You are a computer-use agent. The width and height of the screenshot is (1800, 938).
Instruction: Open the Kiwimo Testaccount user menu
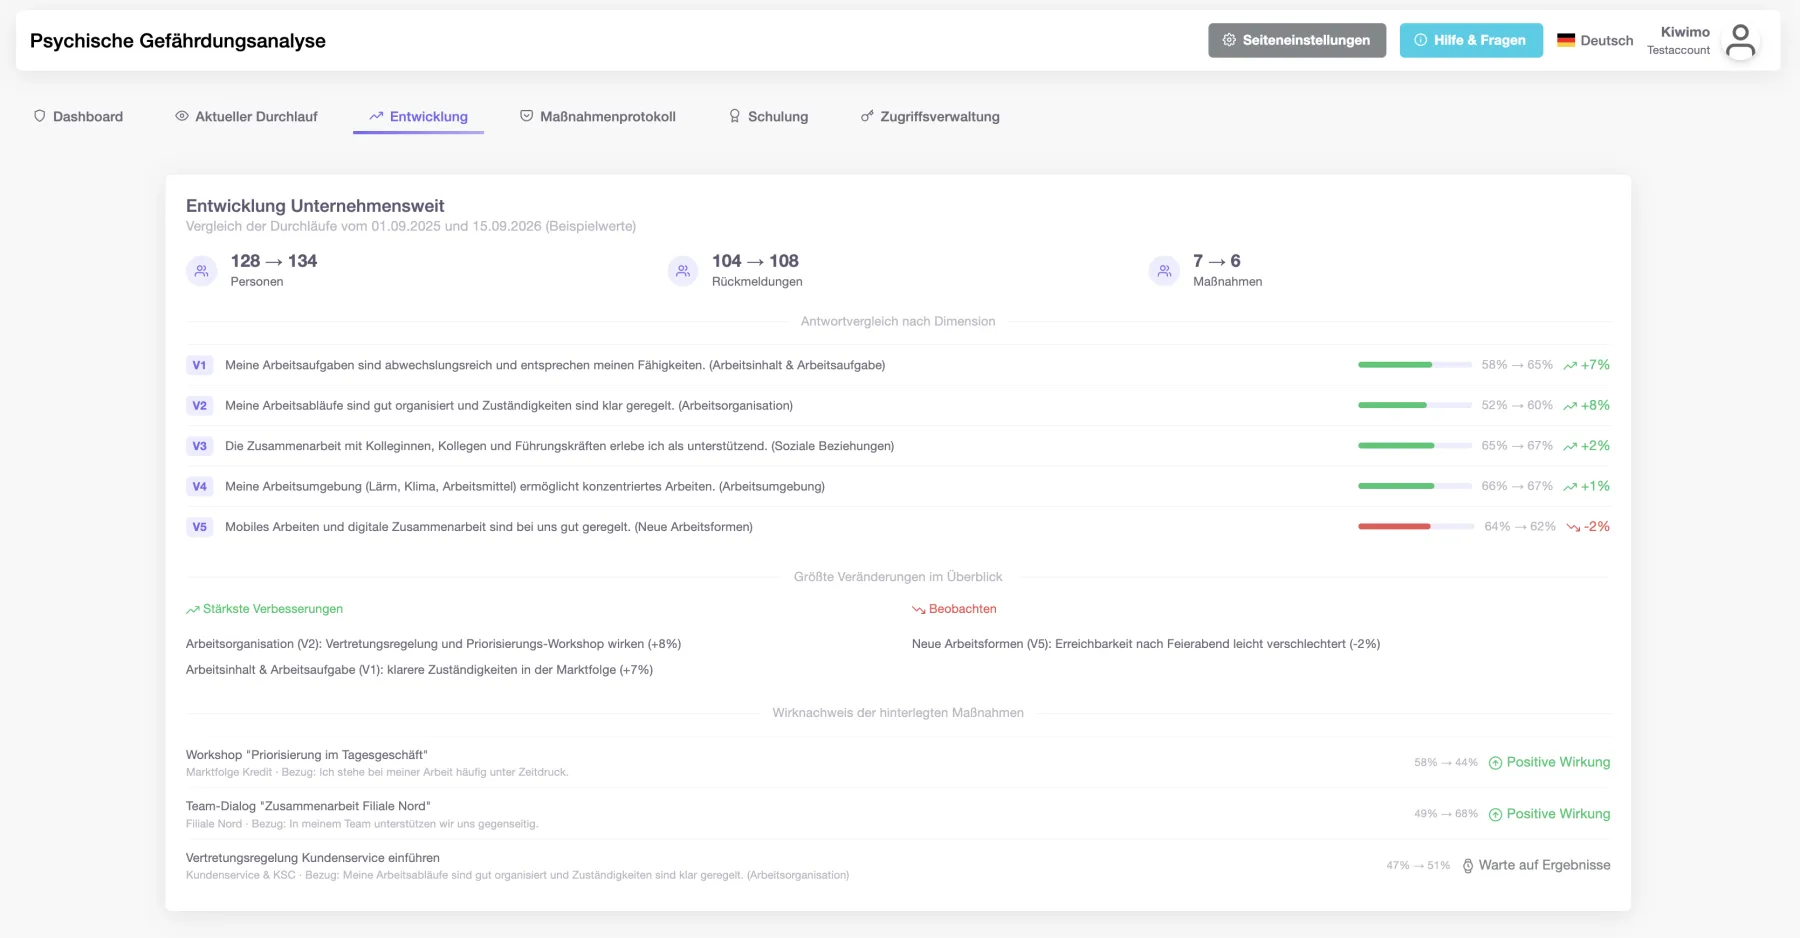click(1702, 41)
